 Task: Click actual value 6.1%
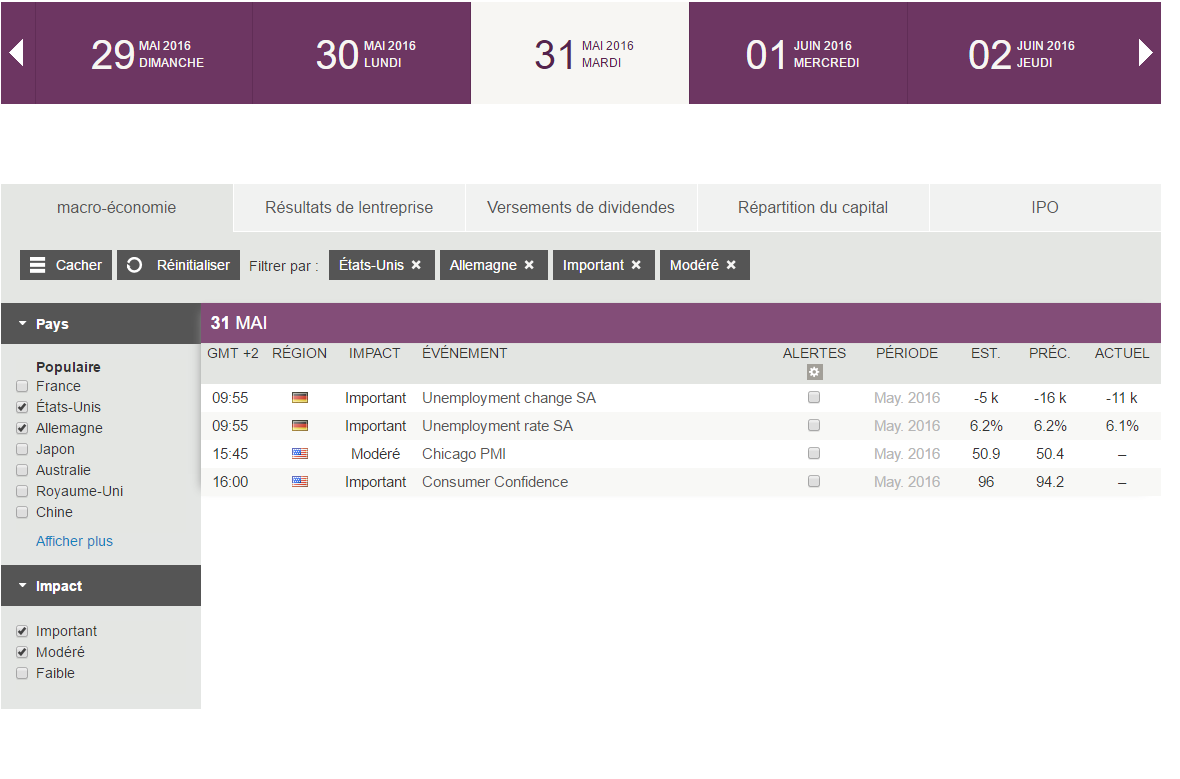[x=1121, y=426]
